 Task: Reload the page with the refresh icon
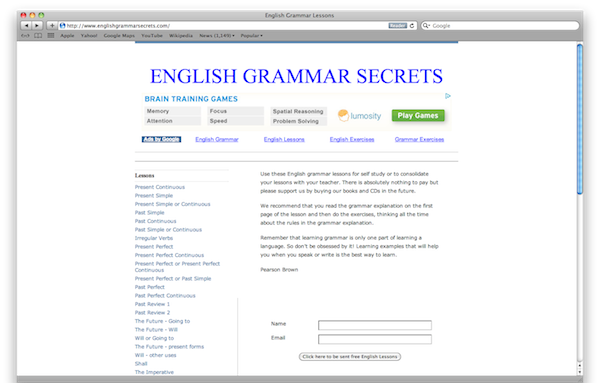[412, 26]
